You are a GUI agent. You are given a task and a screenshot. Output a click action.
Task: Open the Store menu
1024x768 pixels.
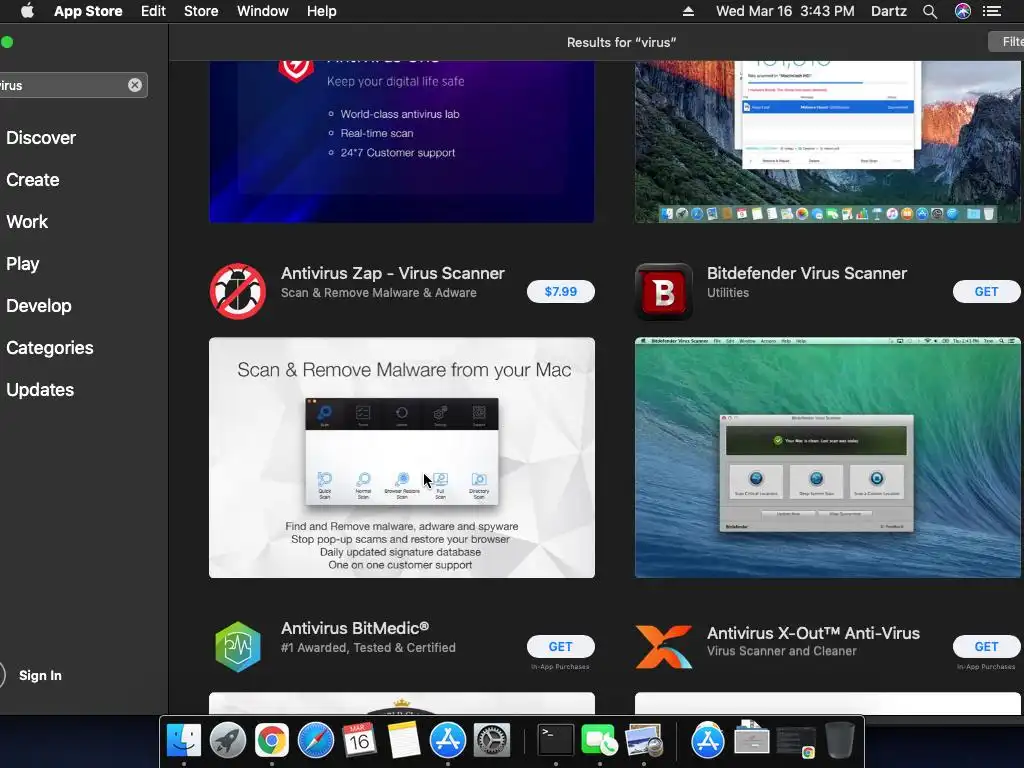point(201,11)
